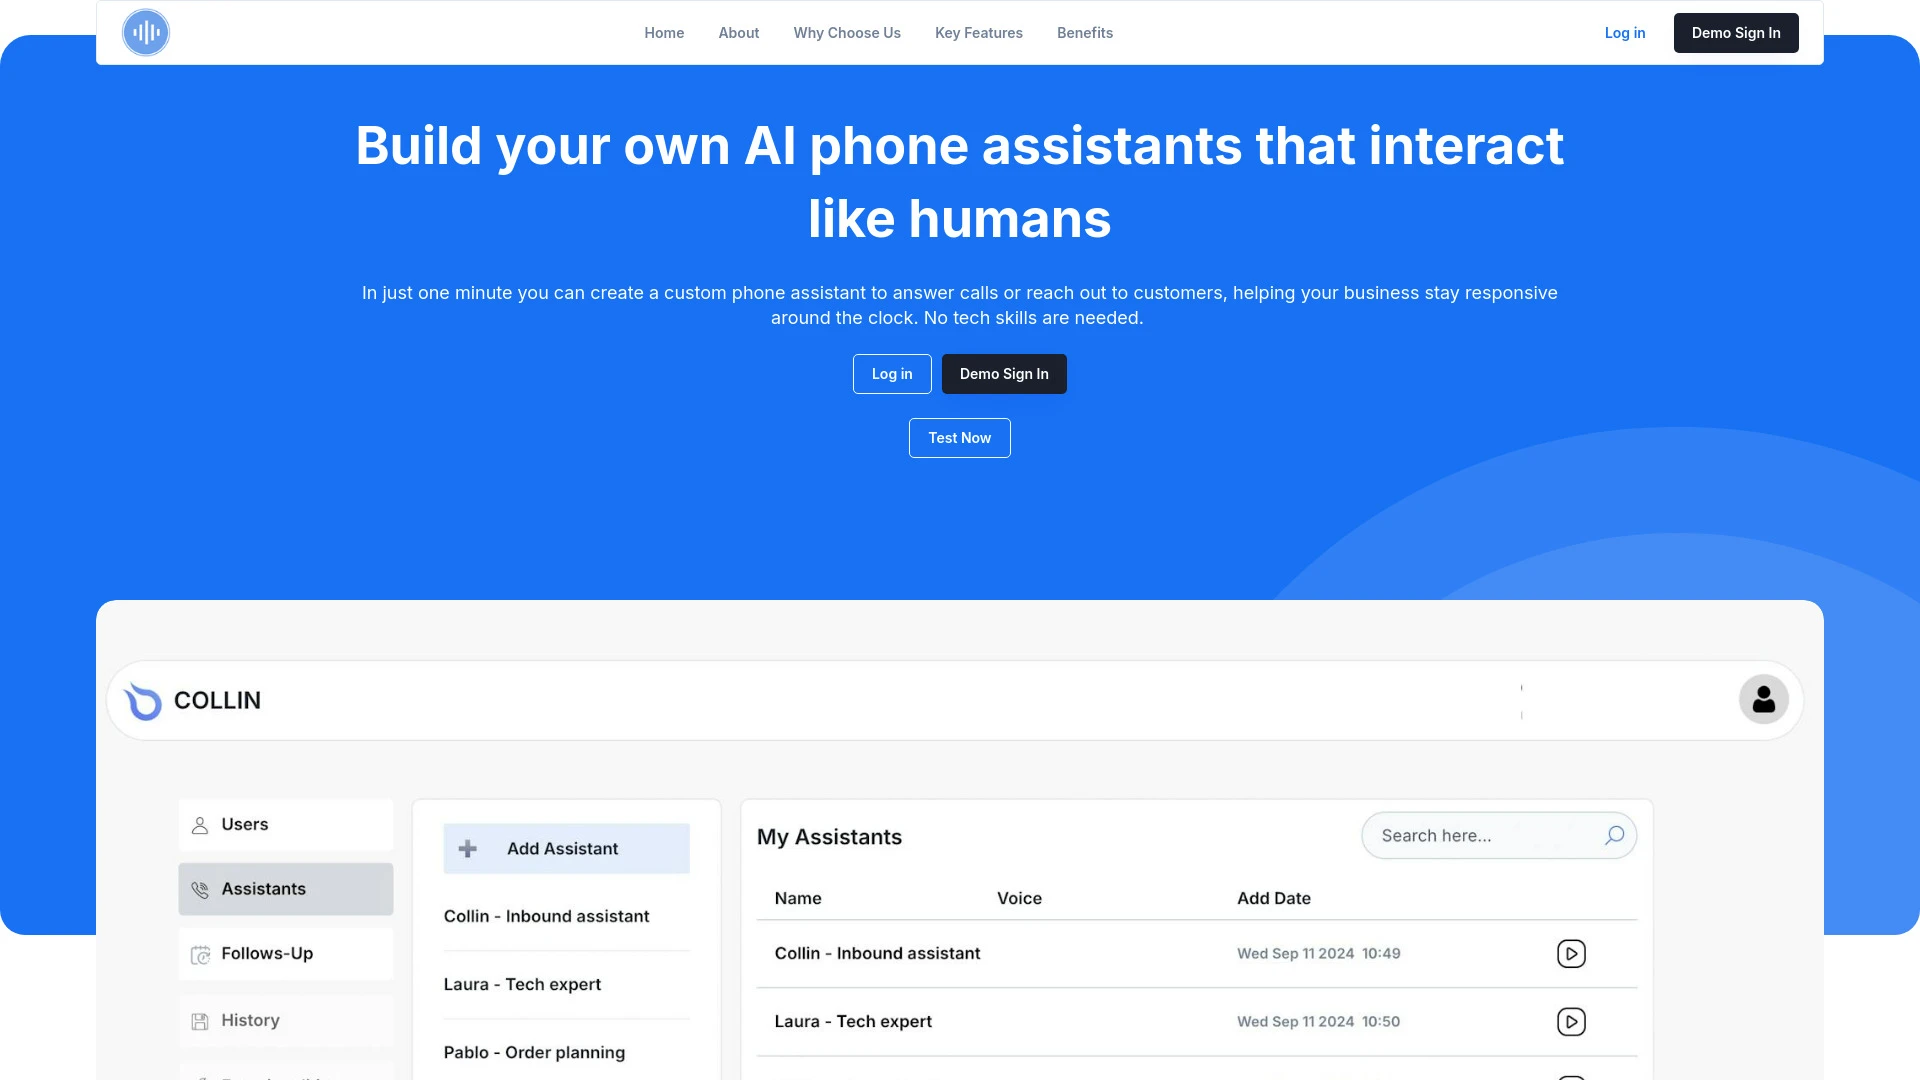Screen dimensions: 1920x1080
Task: Open the Key Features nav menu item
Action: tap(978, 32)
